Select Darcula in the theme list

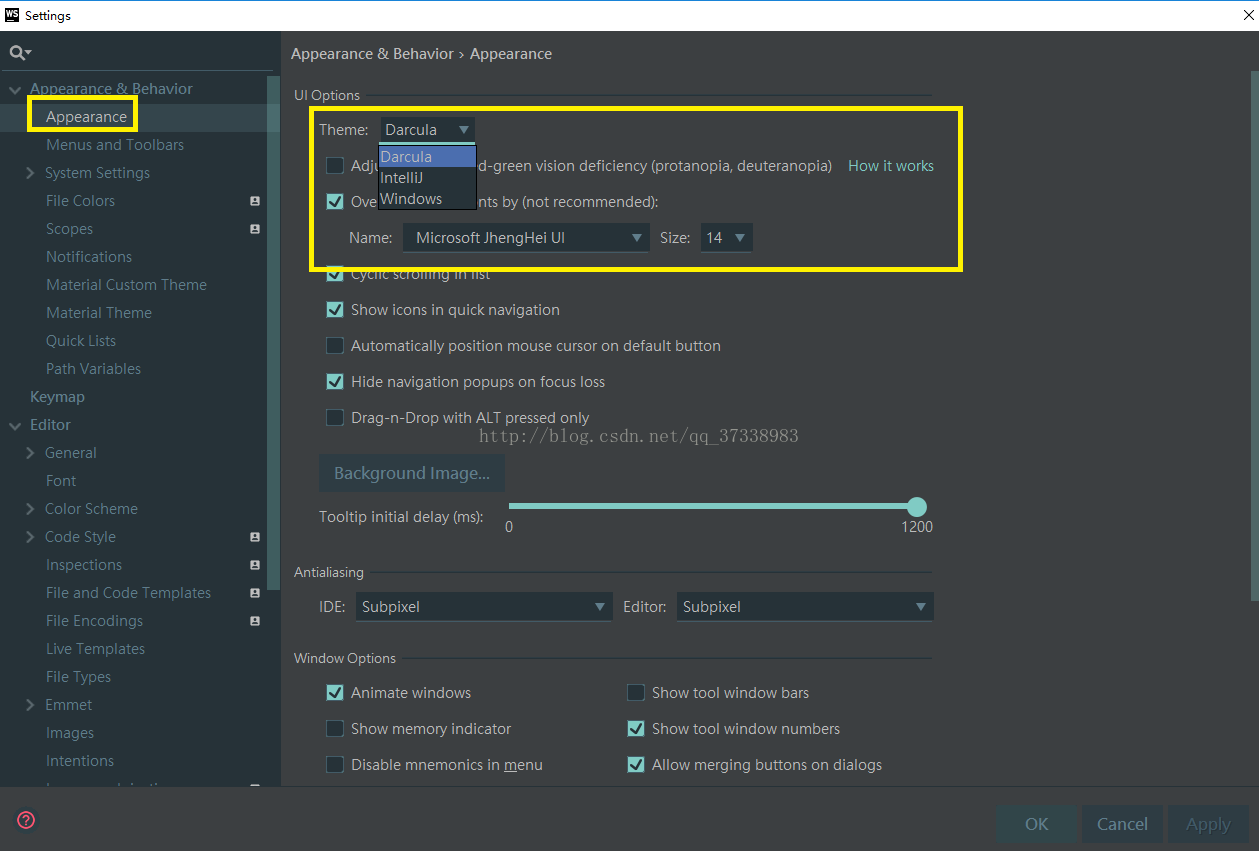click(427, 157)
